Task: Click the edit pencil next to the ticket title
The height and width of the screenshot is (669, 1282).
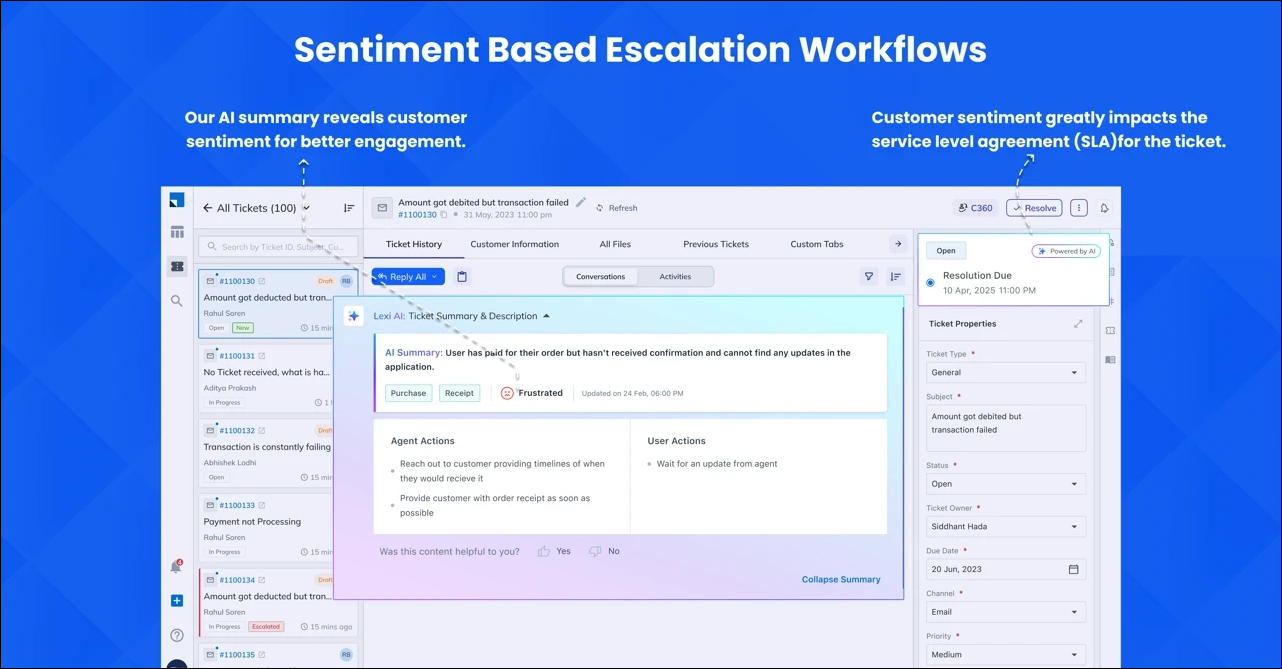Action: (x=582, y=201)
